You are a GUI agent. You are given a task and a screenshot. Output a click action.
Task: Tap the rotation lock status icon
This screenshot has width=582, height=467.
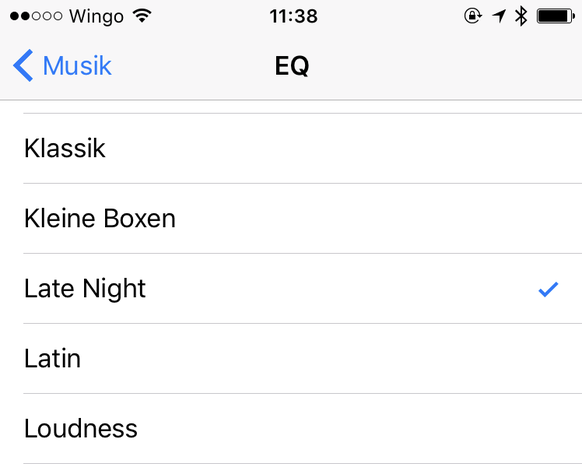(473, 16)
